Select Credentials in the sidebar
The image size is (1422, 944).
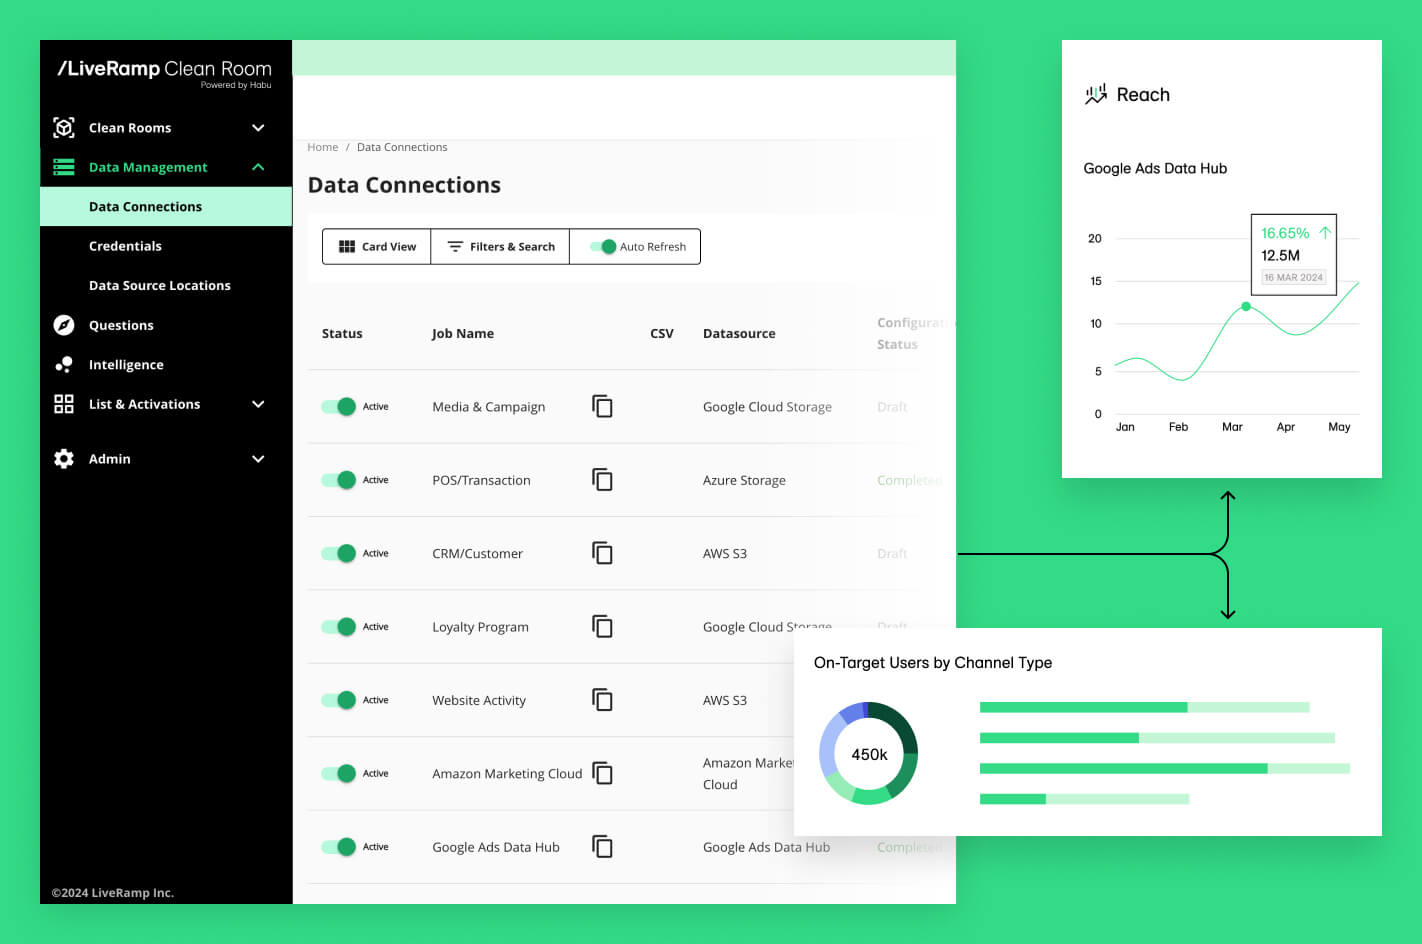[125, 245]
